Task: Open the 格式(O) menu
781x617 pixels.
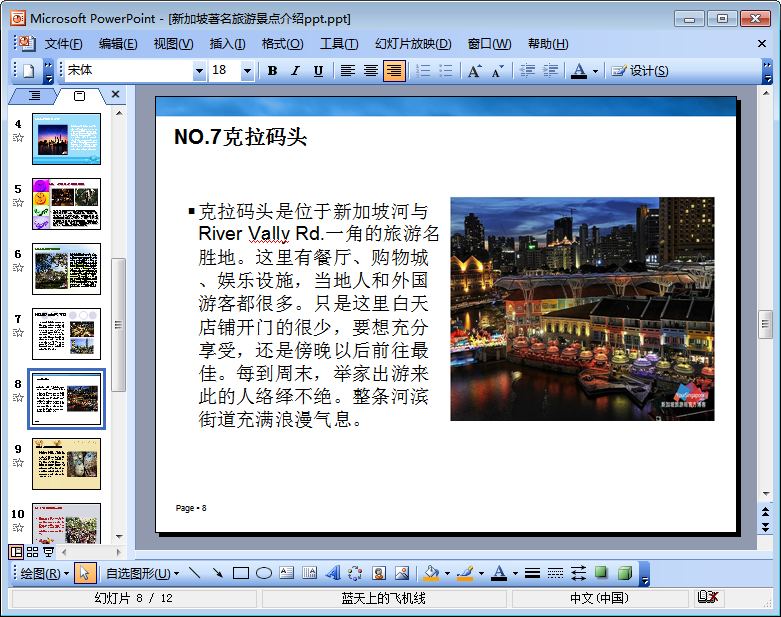Action: (x=282, y=44)
